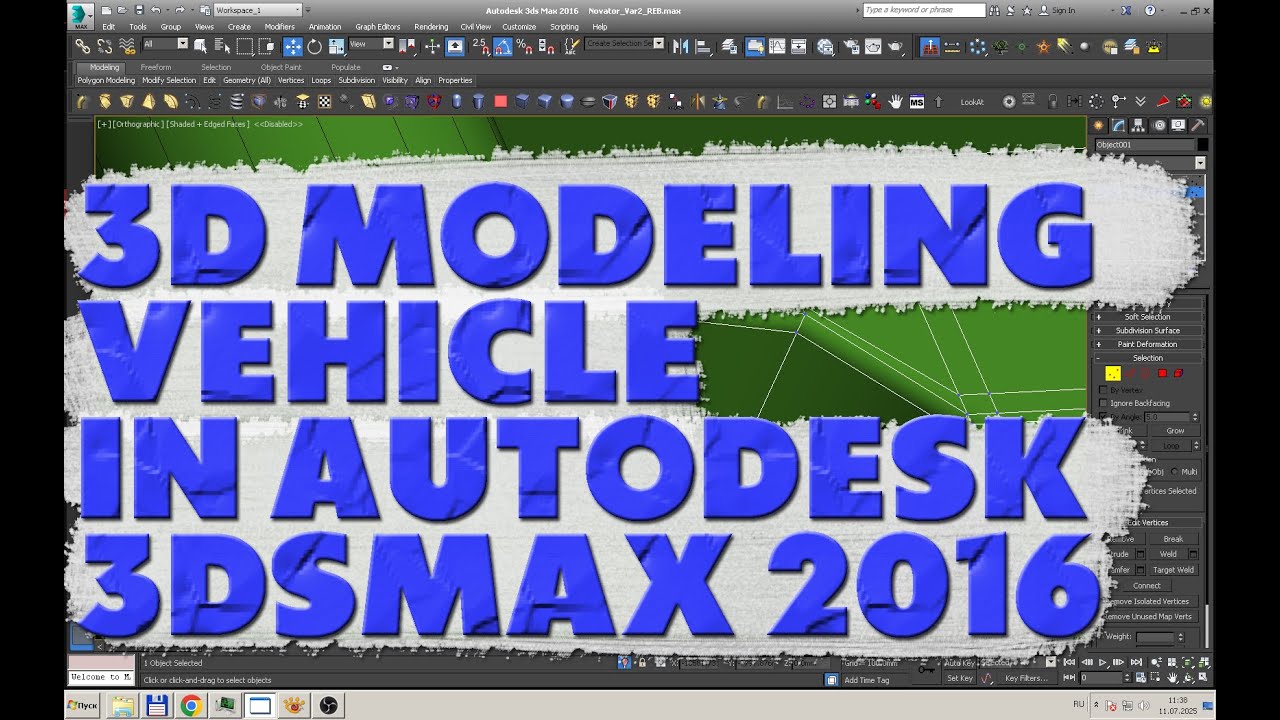Open the Utilities hammer panel tab

click(1196, 125)
